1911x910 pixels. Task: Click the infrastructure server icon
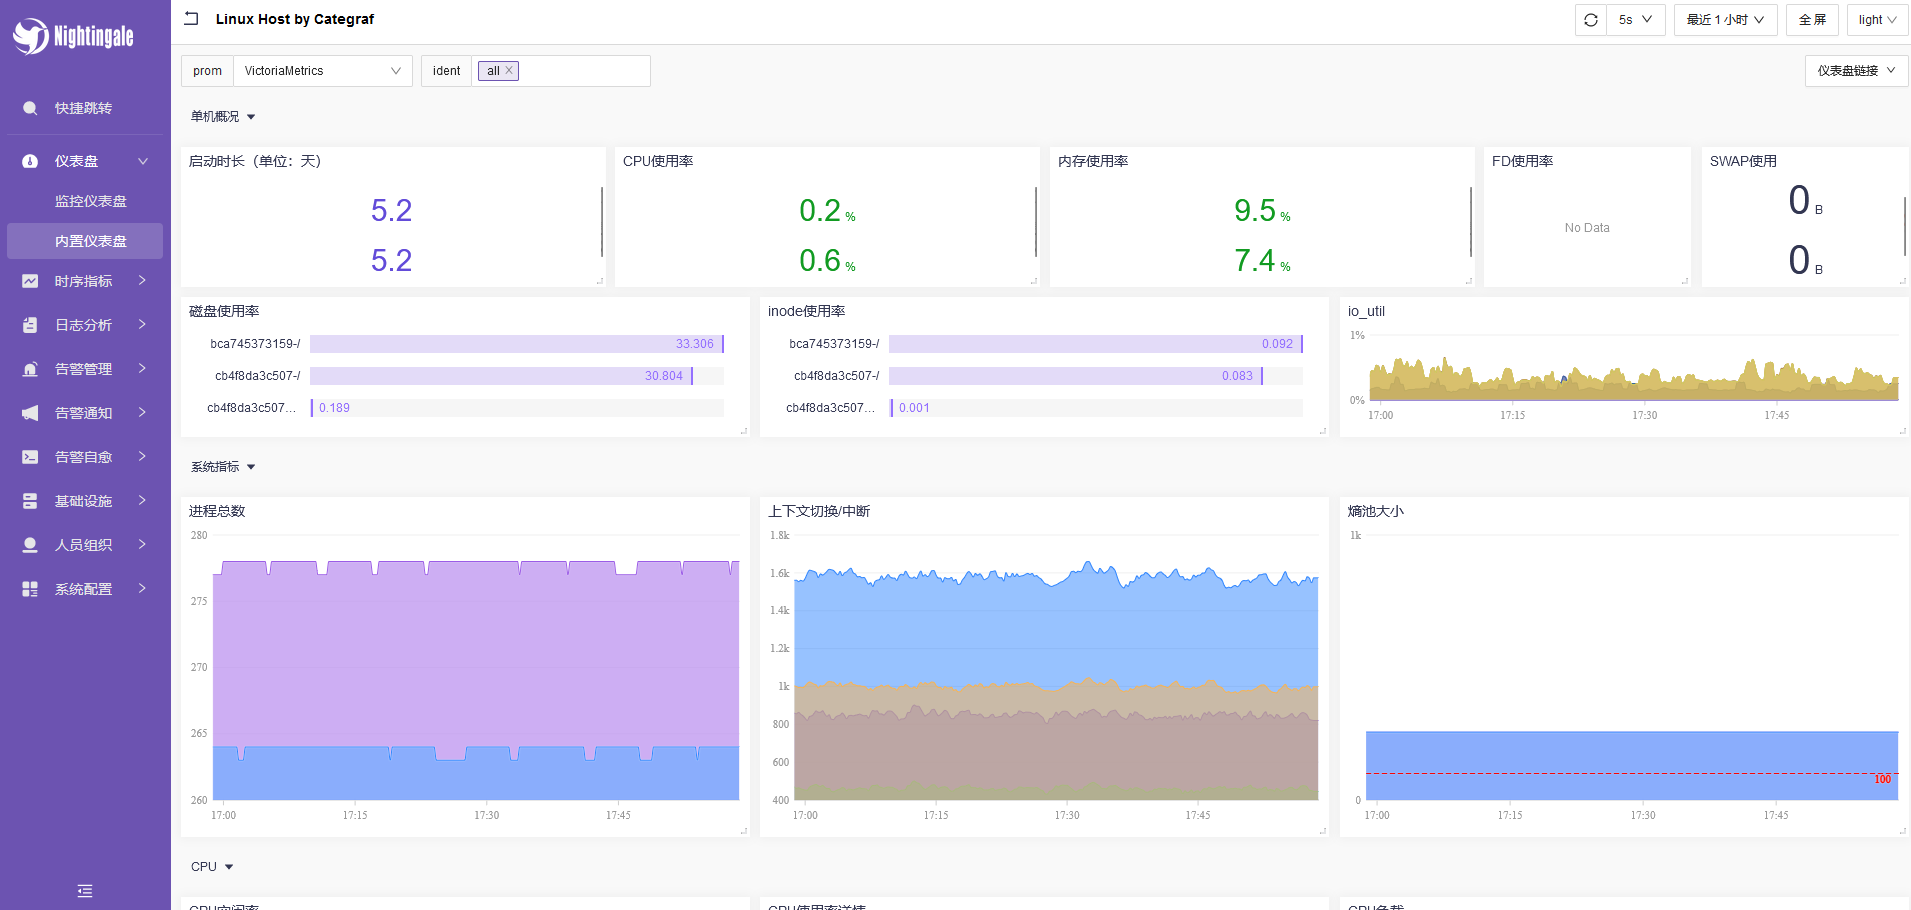pos(30,501)
